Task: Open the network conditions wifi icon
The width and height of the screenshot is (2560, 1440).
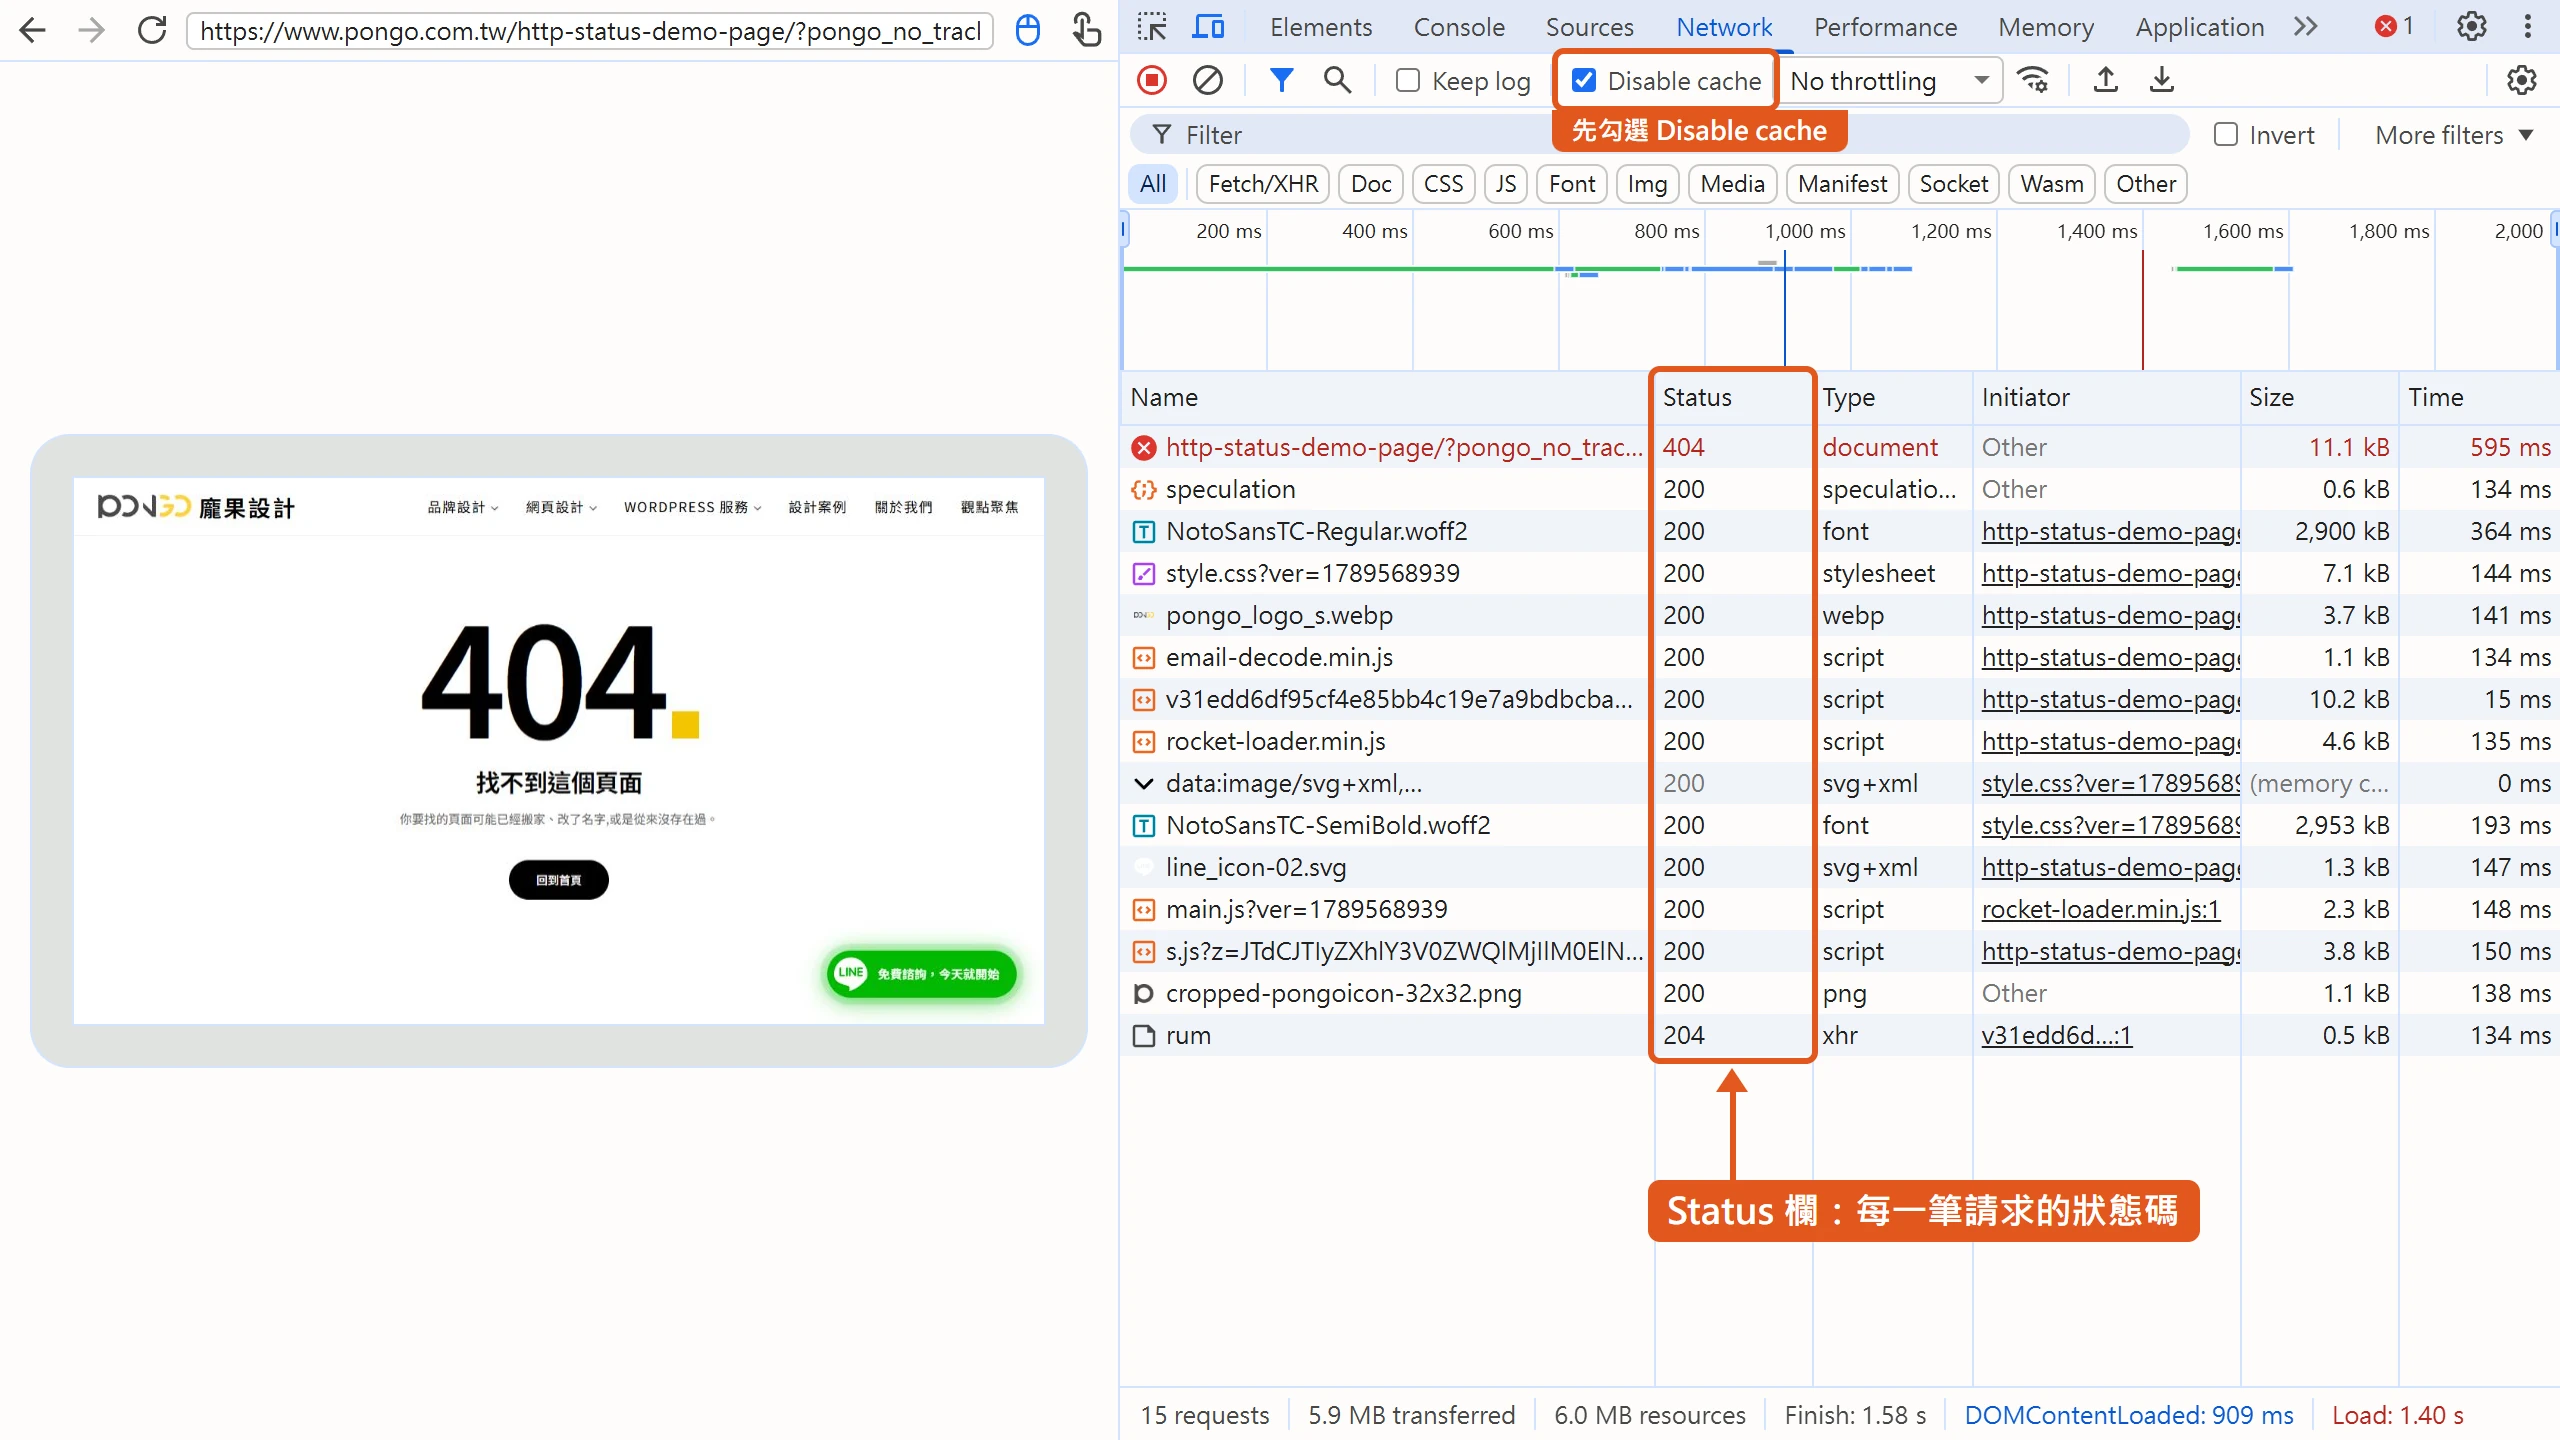Action: (x=2034, y=80)
